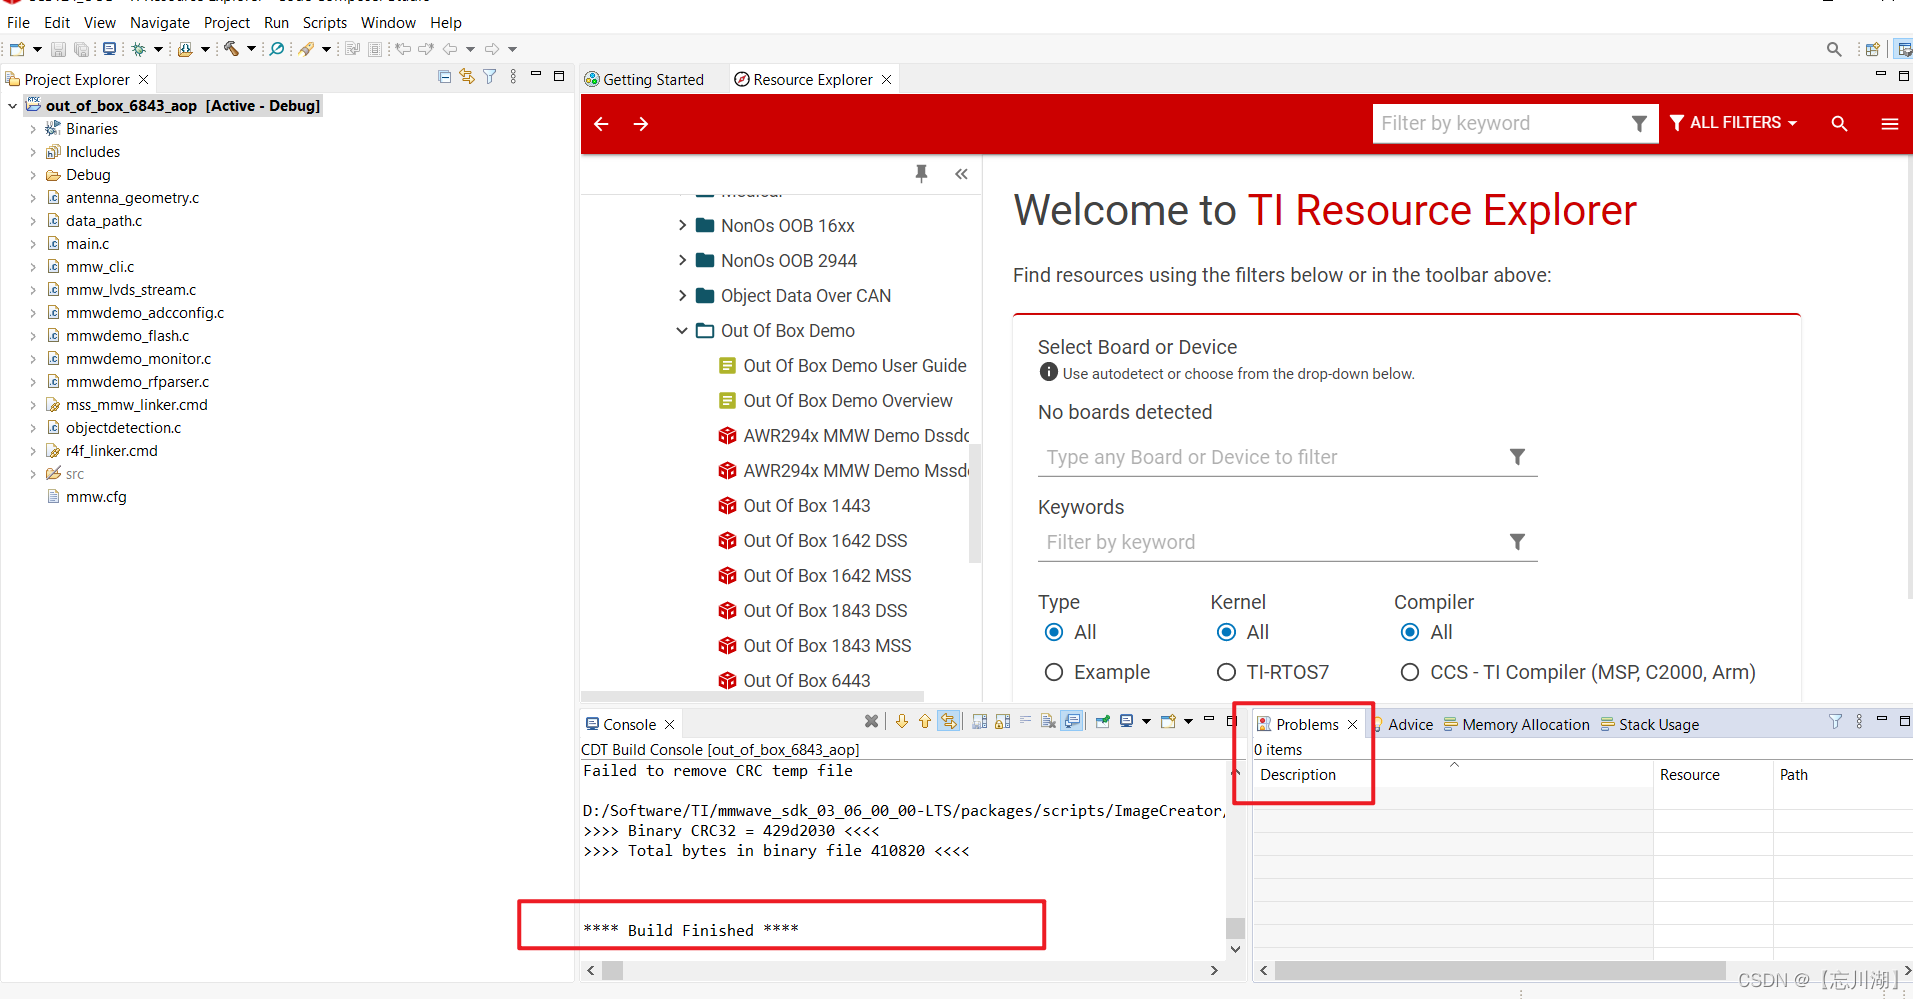Open the search magnifier in Resource Explorer
The height and width of the screenshot is (999, 1913).
point(1839,123)
